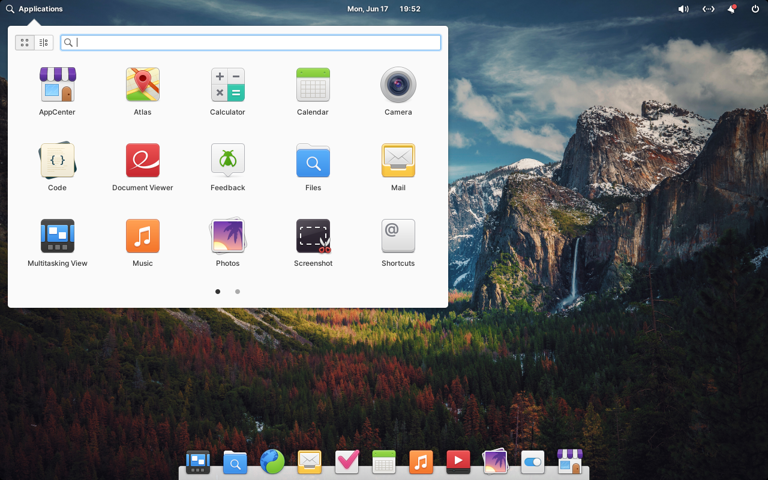Viewport: 768px width, 480px height.
Task: Open the sound volume indicator
Action: click(x=683, y=9)
